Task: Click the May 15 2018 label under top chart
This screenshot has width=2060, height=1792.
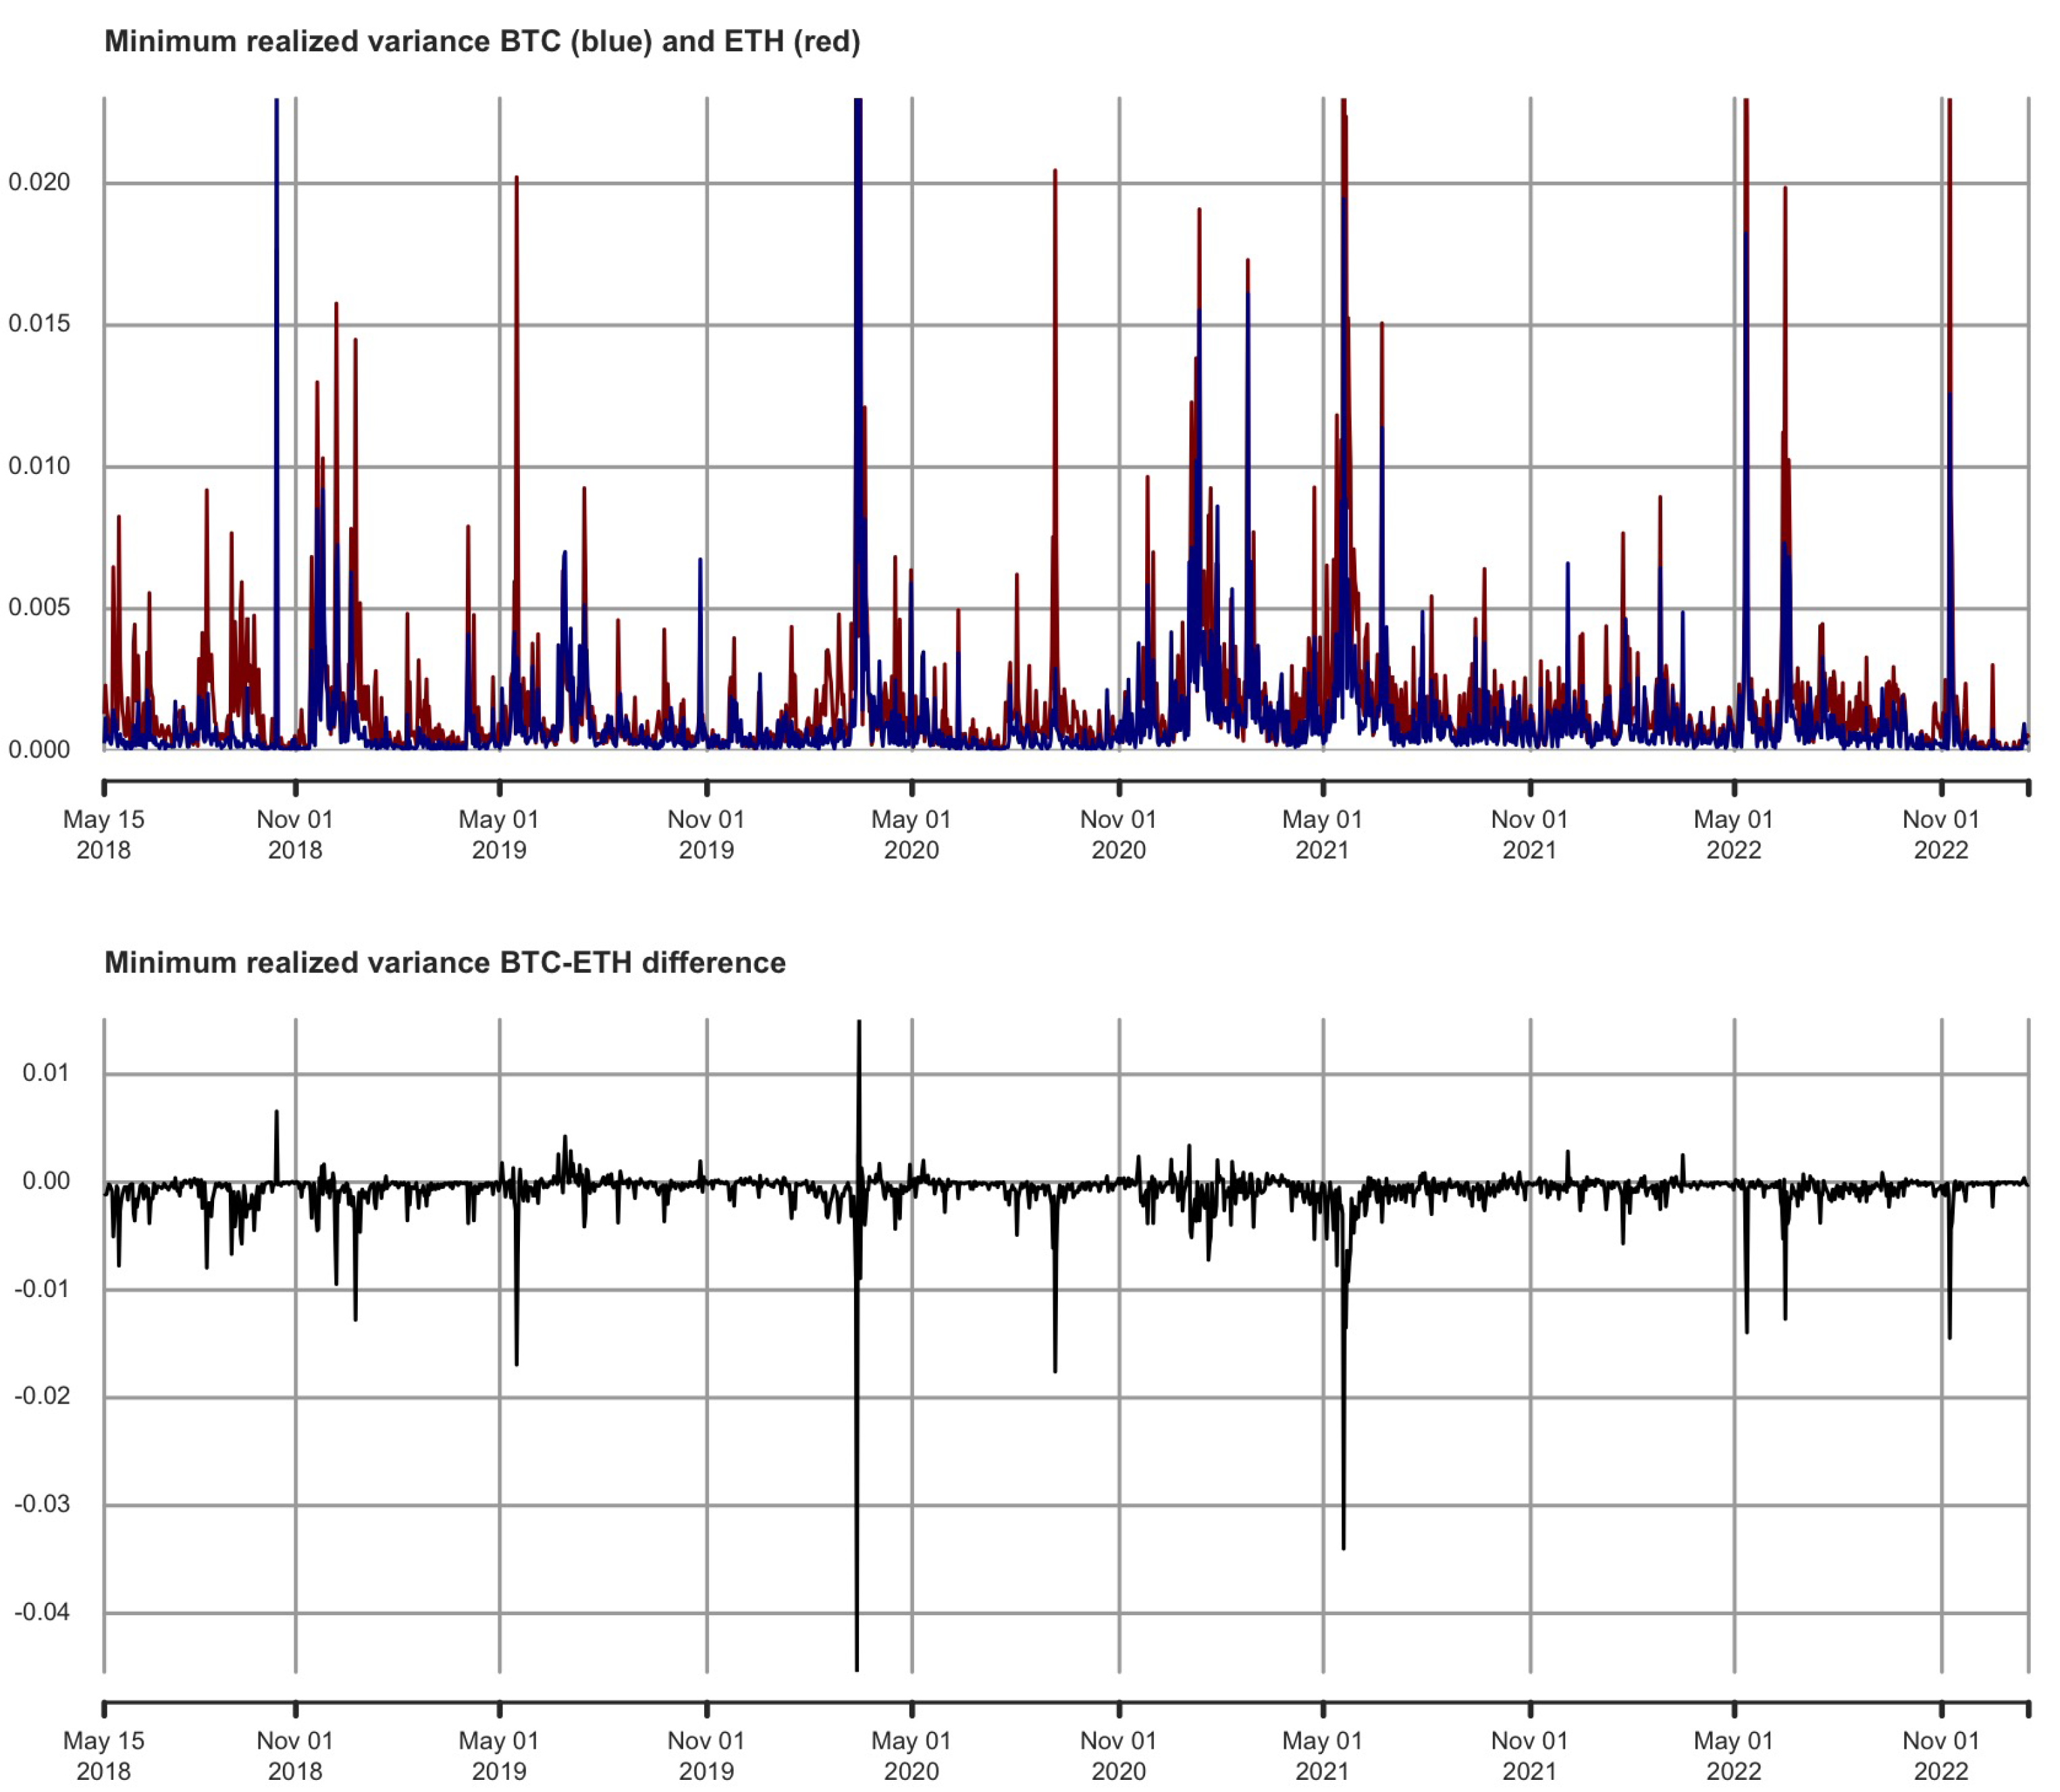Action: (x=104, y=834)
